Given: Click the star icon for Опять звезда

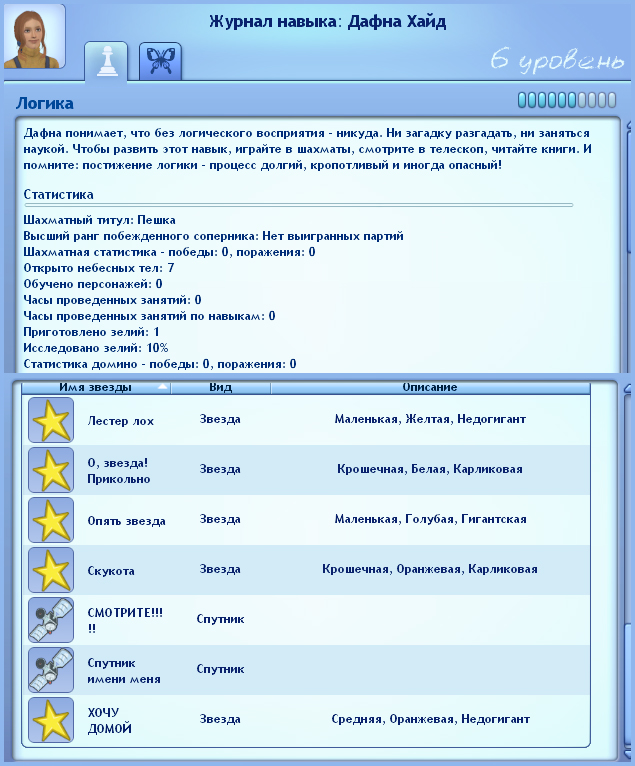Looking at the screenshot, I should coord(51,520).
